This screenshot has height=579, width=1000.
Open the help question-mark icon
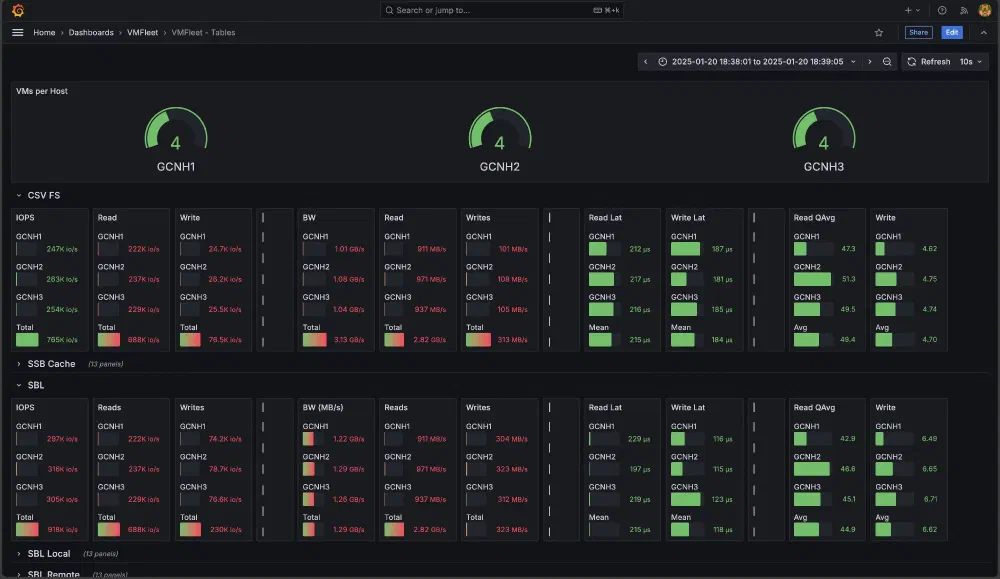[942, 10]
